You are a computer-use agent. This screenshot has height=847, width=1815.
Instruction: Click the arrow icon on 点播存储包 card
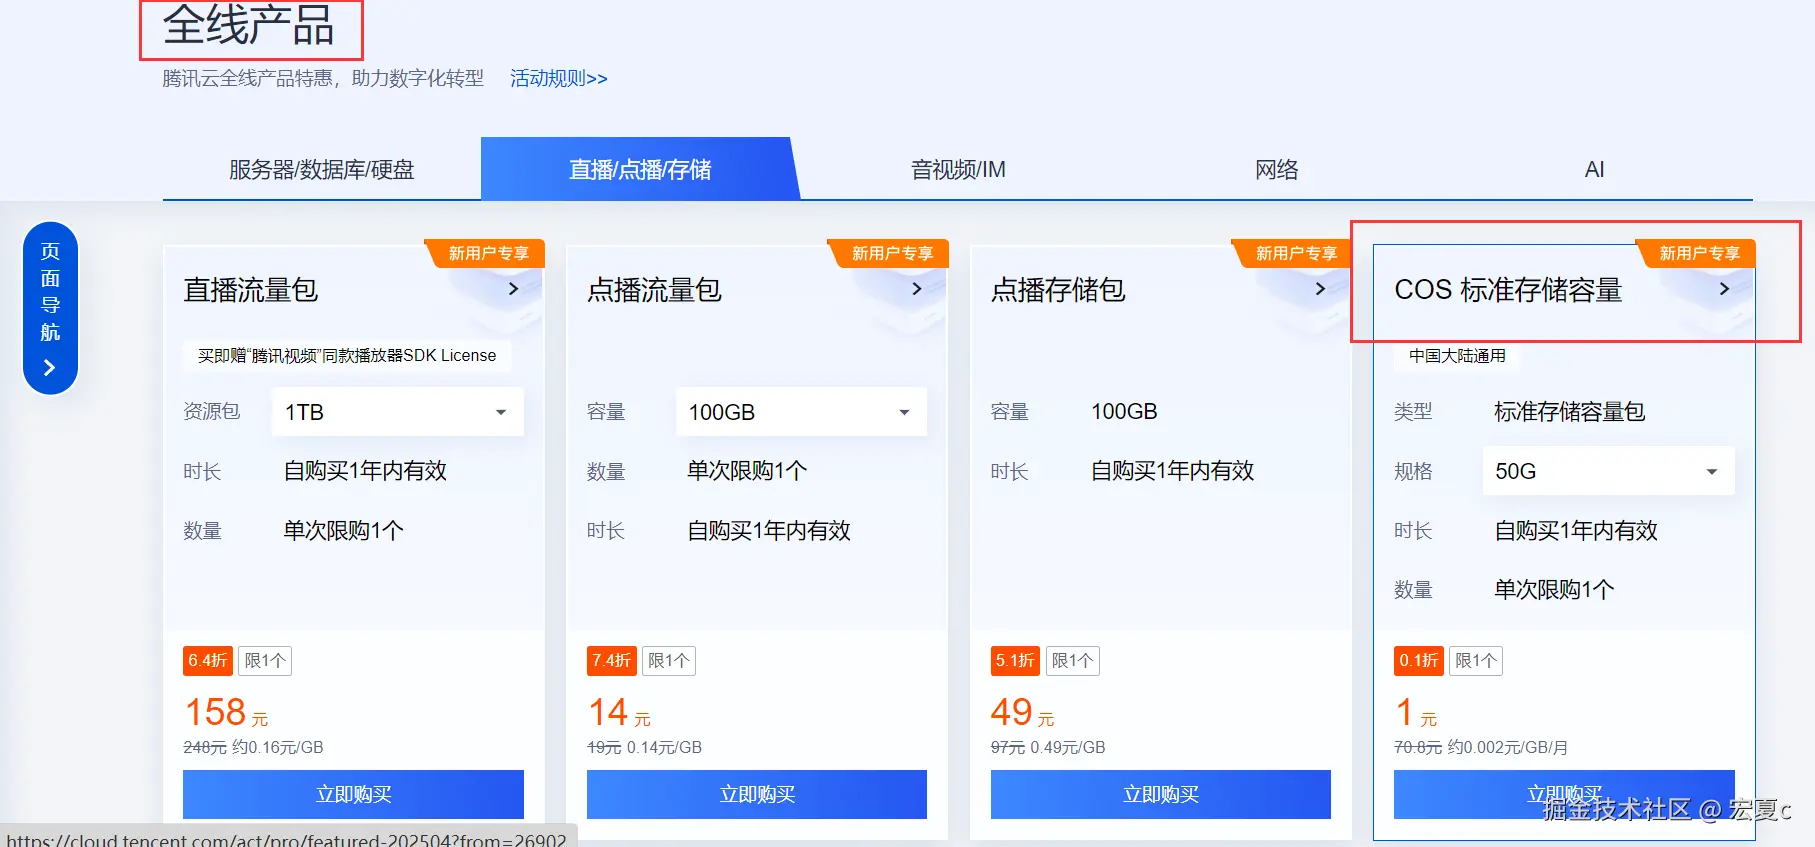click(x=1320, y=289)
